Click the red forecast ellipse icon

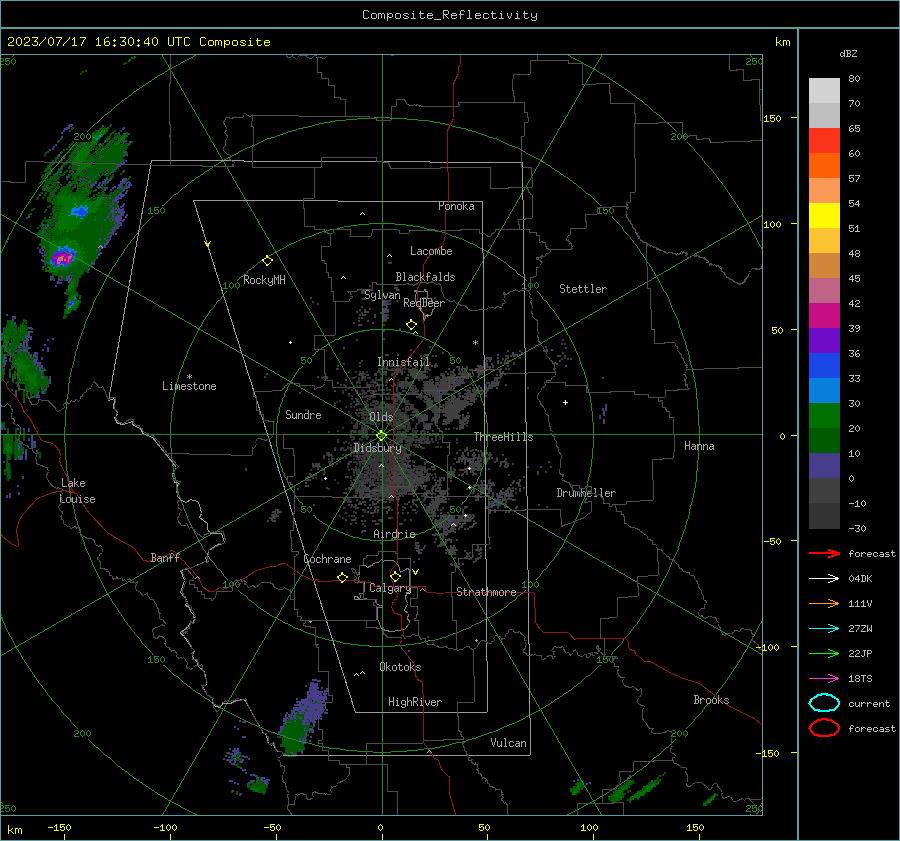(824, 728)
